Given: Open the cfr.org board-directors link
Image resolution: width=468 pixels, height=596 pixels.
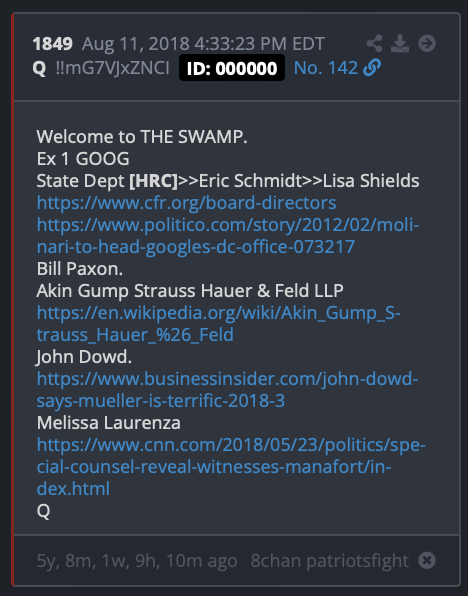Looking at the screenshot, I should click(x=186, y=203).
